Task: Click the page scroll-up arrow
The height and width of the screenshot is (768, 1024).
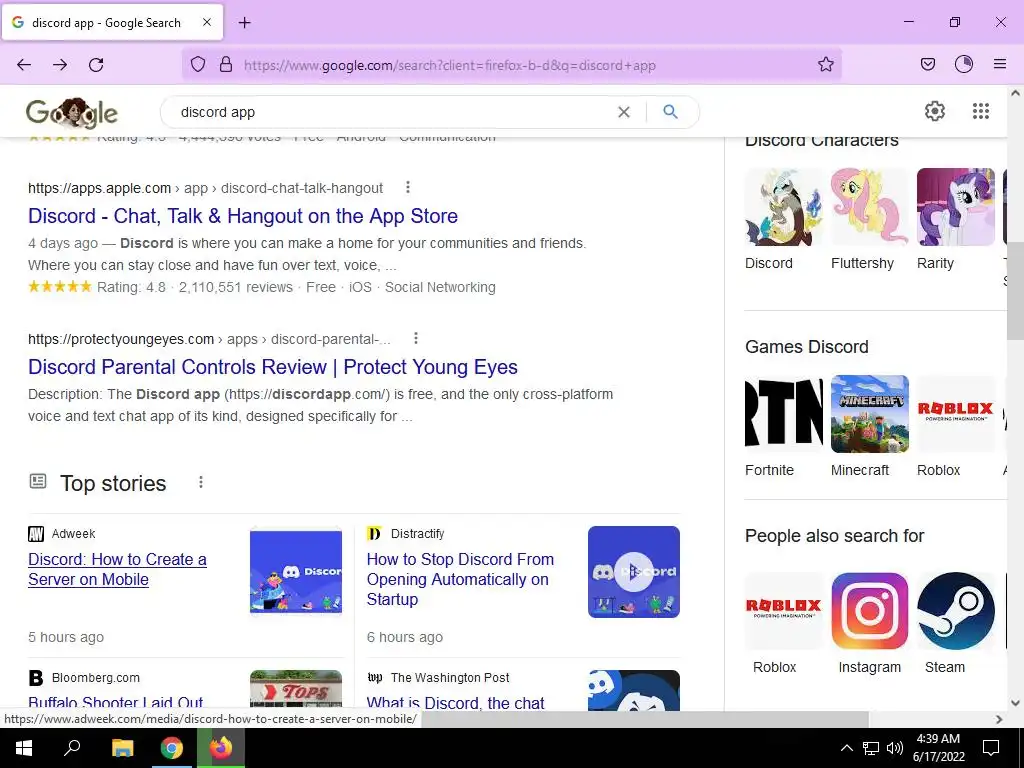Action: point(1016,93)
